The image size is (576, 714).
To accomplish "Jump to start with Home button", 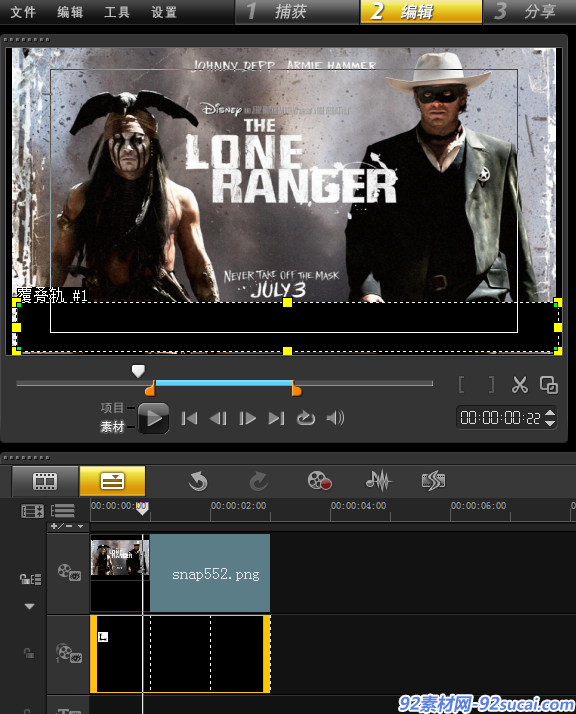I will click(189, 418).
